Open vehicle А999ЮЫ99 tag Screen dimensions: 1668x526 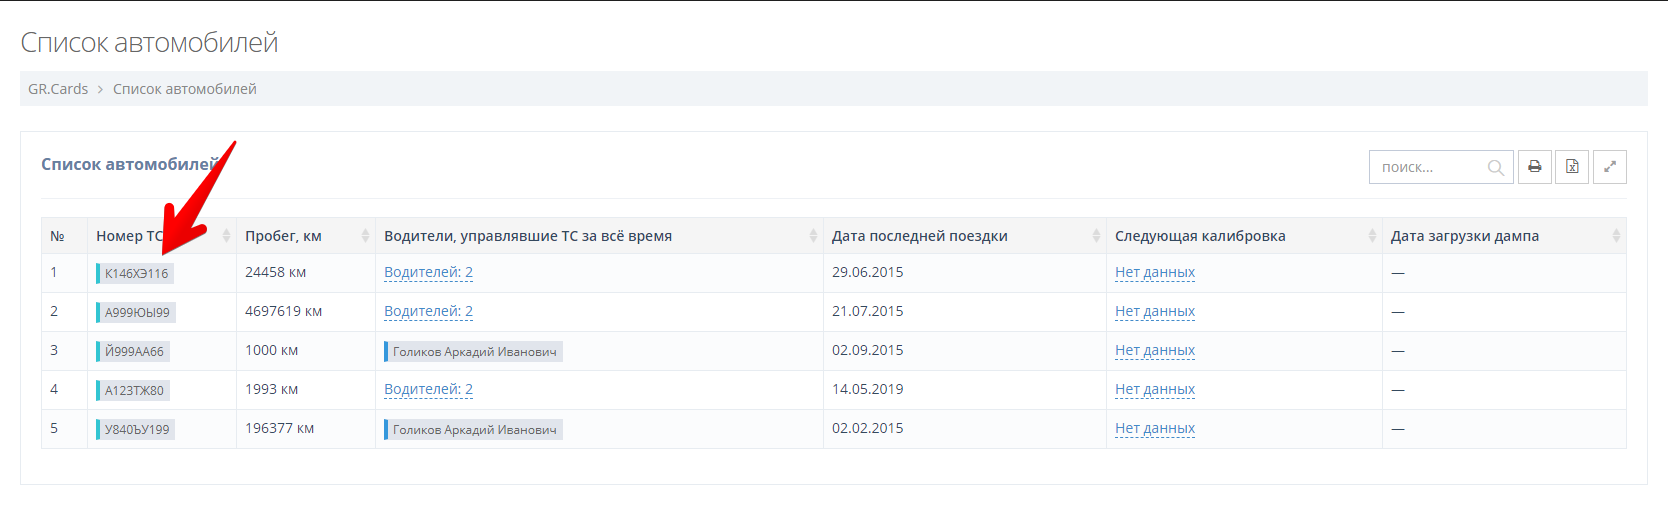pos(137,312)
